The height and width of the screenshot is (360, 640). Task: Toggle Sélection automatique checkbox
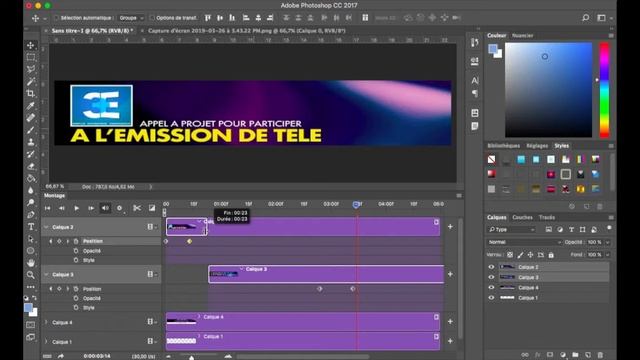[x=56, y=18]
